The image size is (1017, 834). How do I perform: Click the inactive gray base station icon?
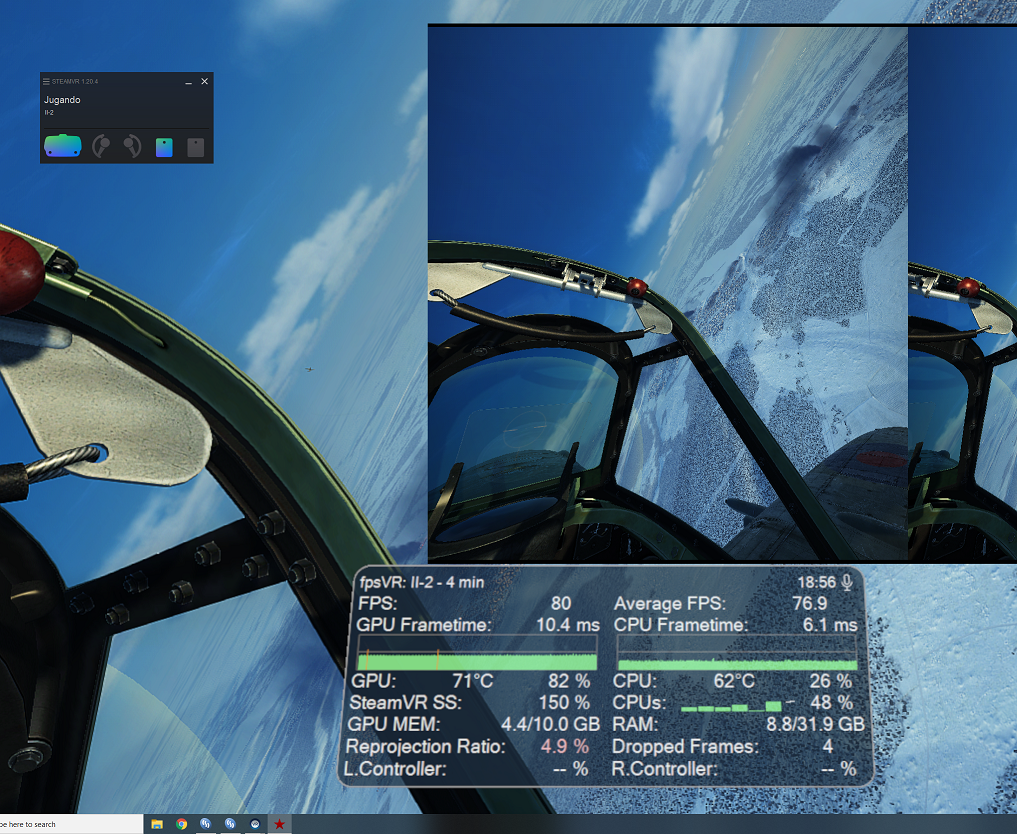[196, 147]
